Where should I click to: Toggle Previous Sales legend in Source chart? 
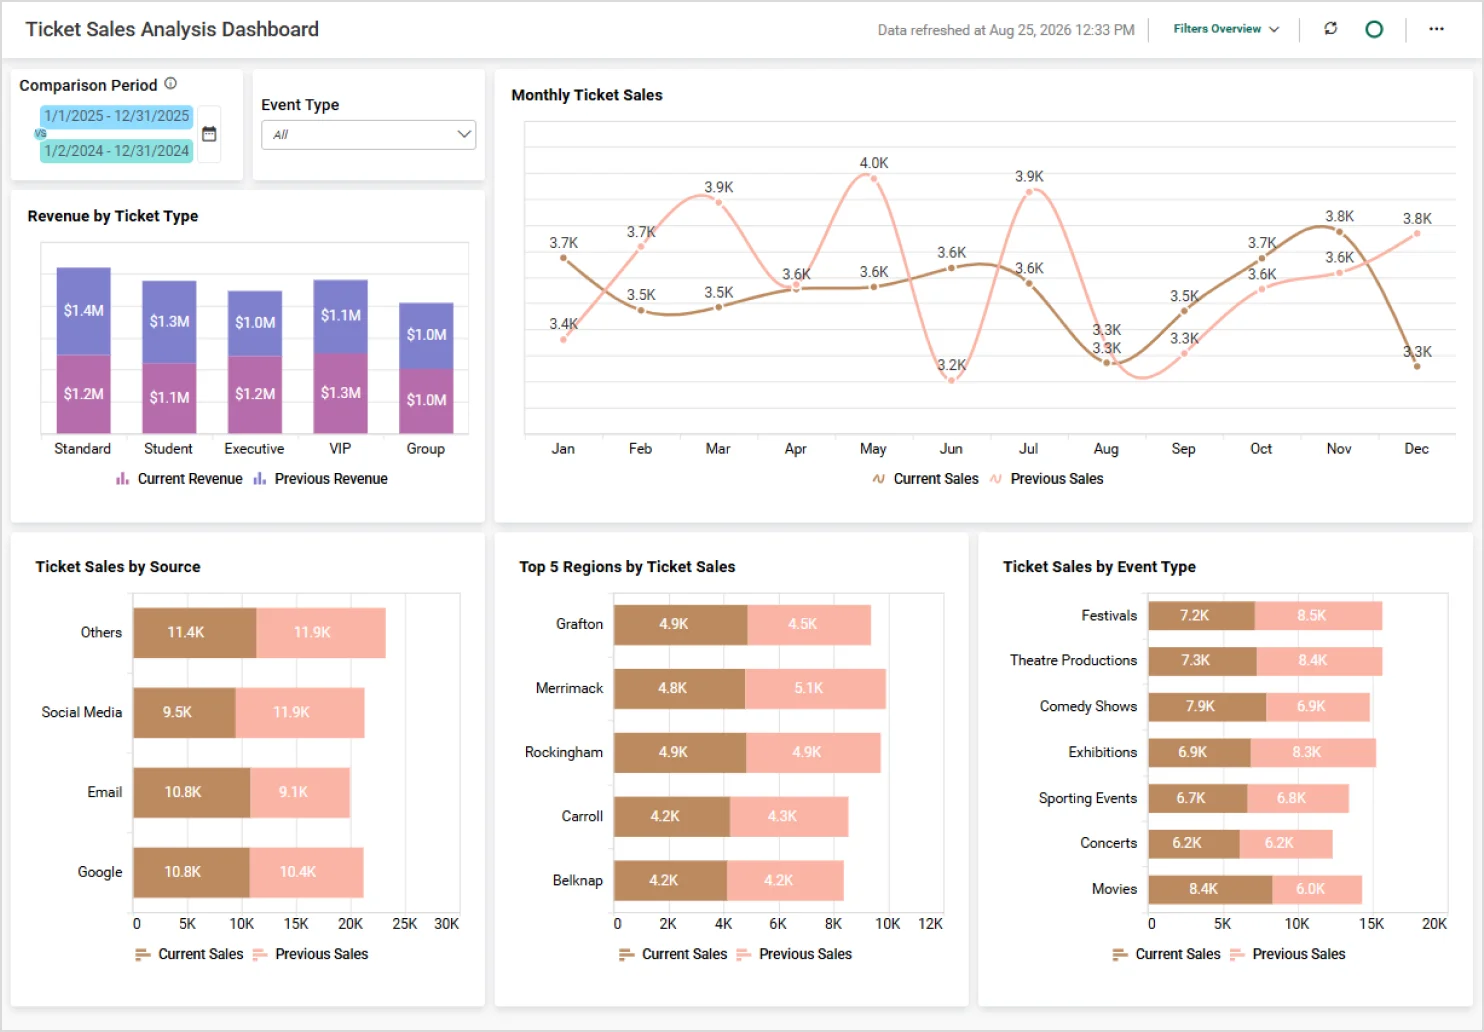(310, 954)
